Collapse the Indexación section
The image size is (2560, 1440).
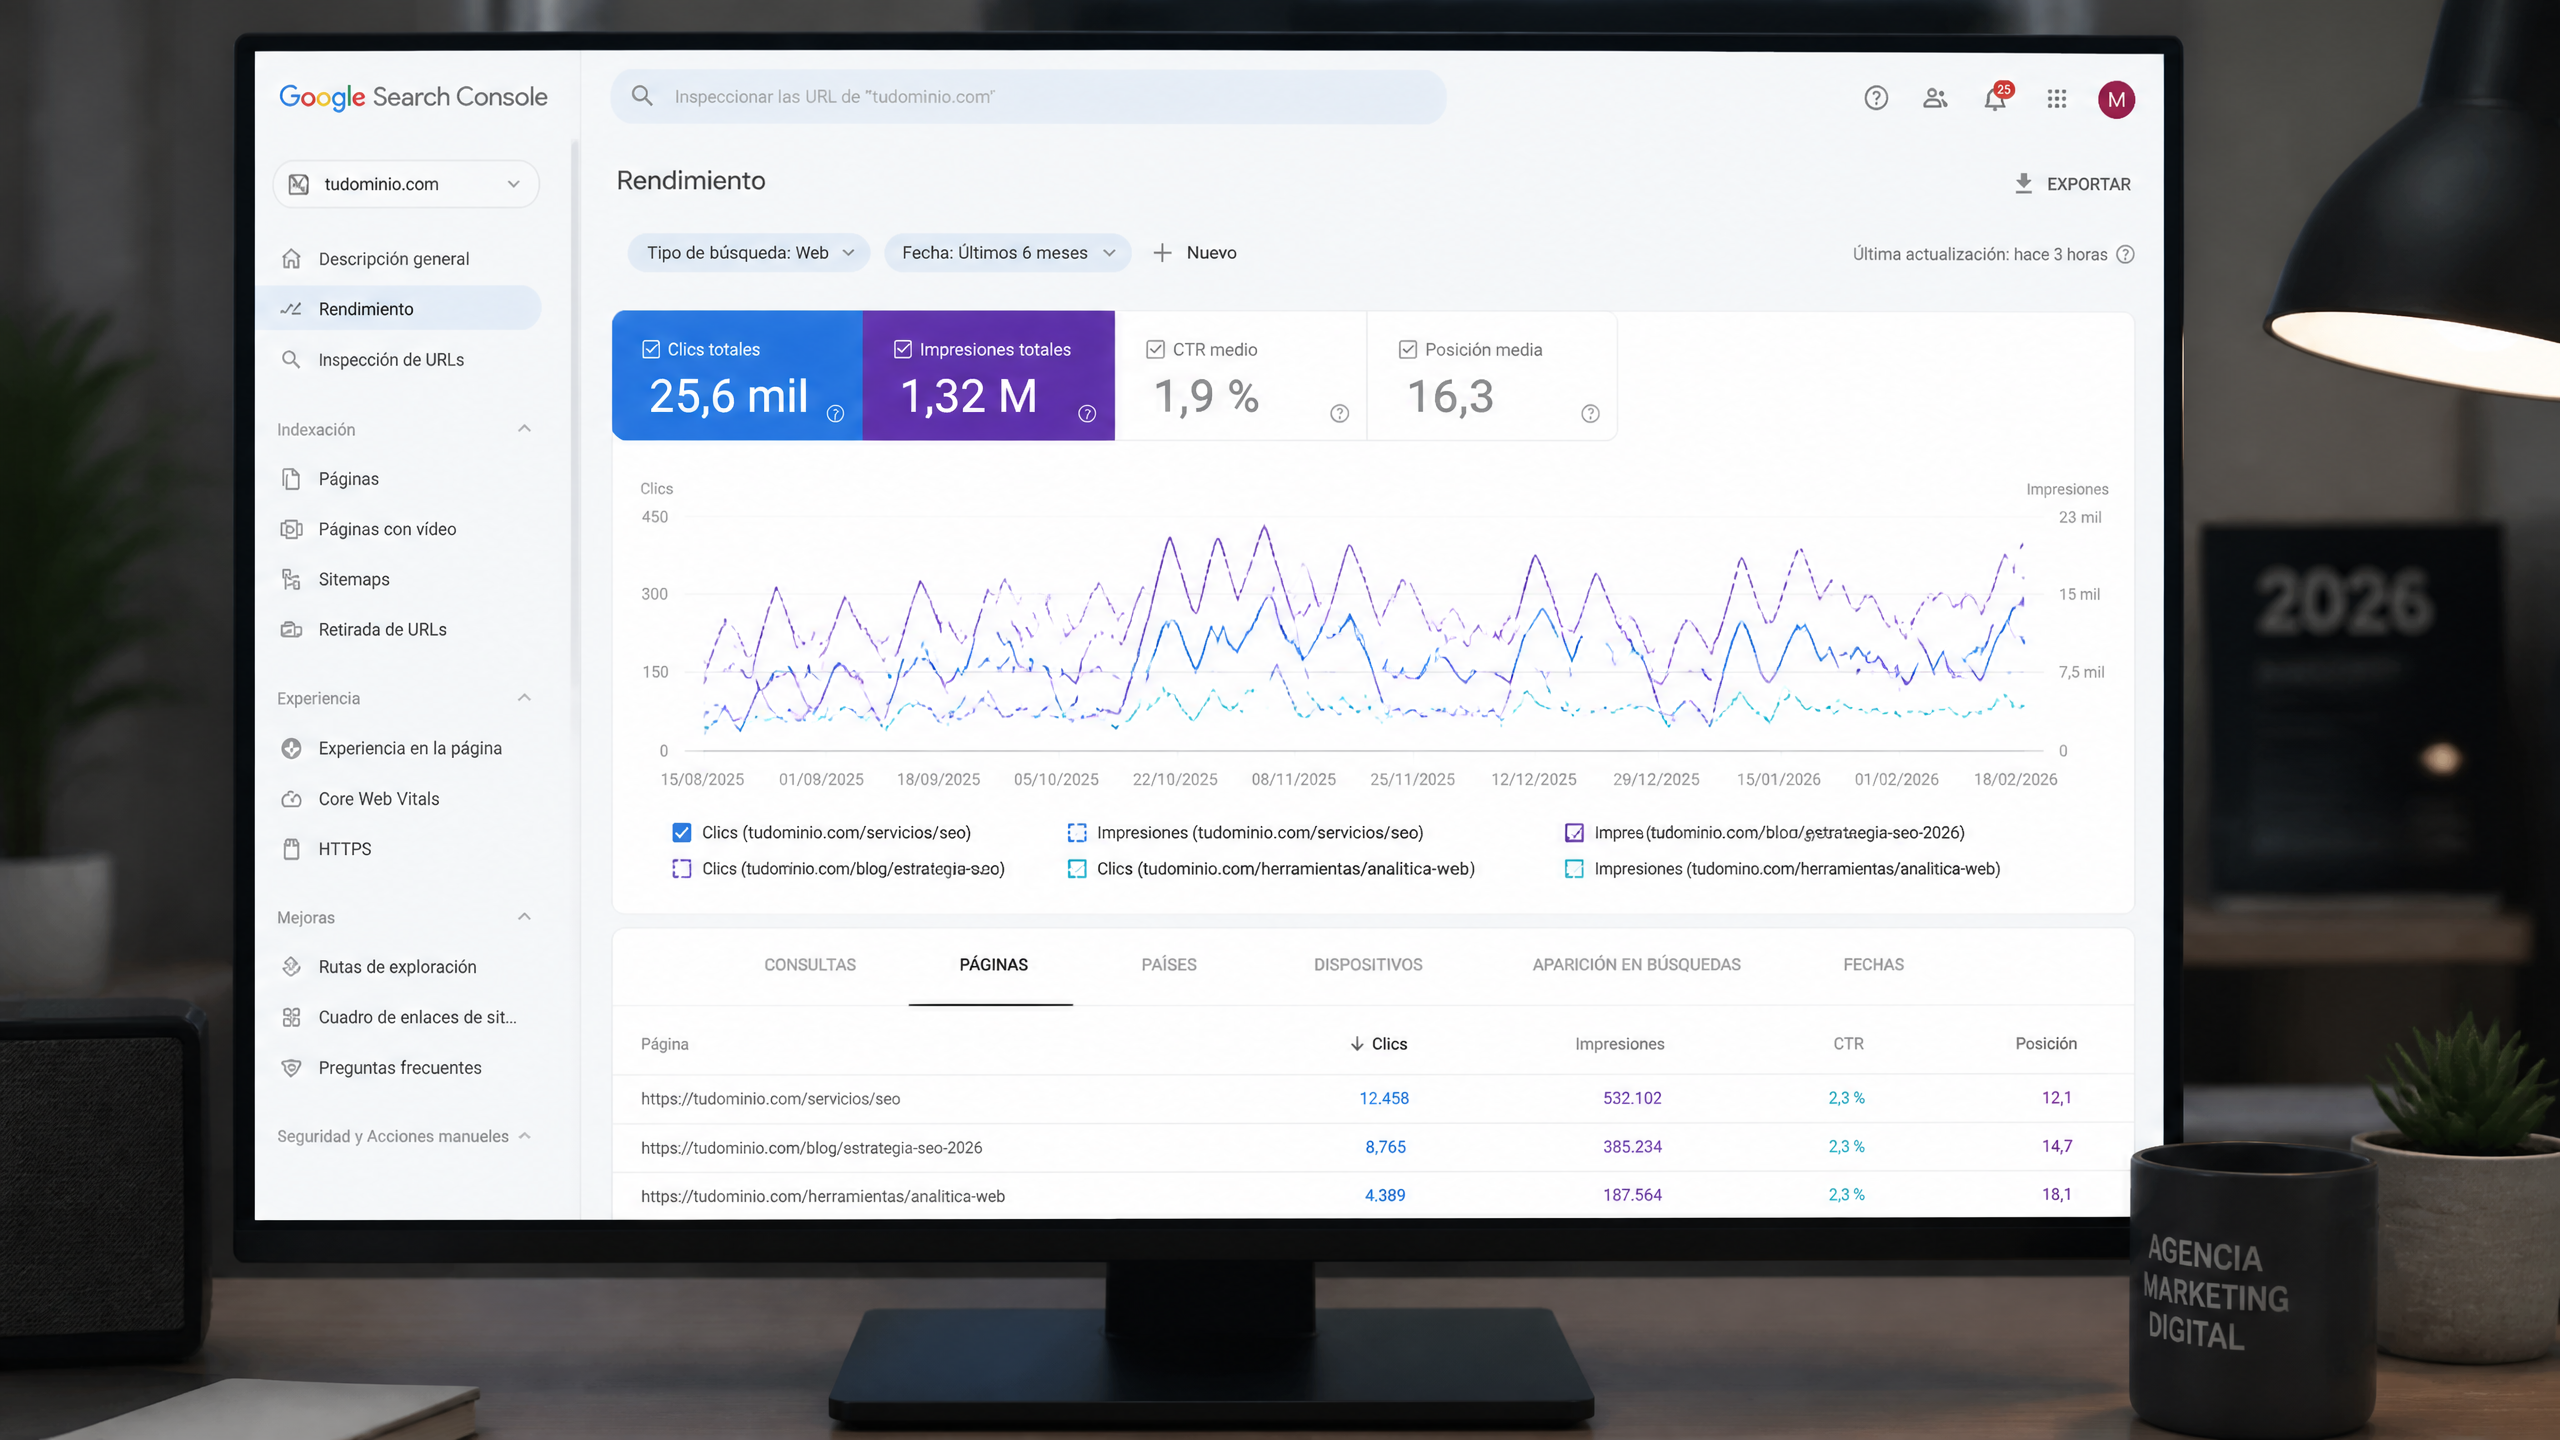pos(524,429)
